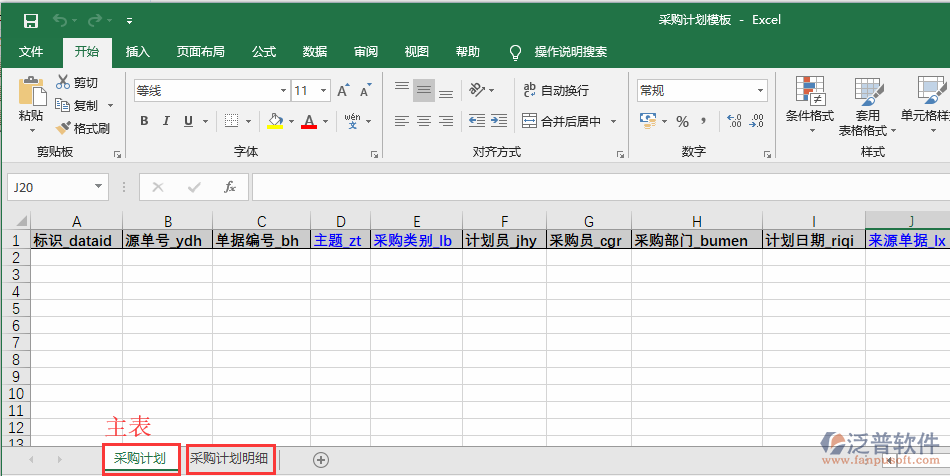Select the Format Painter (格式刷)
950x476 pixels.
(x=82, y=128)
